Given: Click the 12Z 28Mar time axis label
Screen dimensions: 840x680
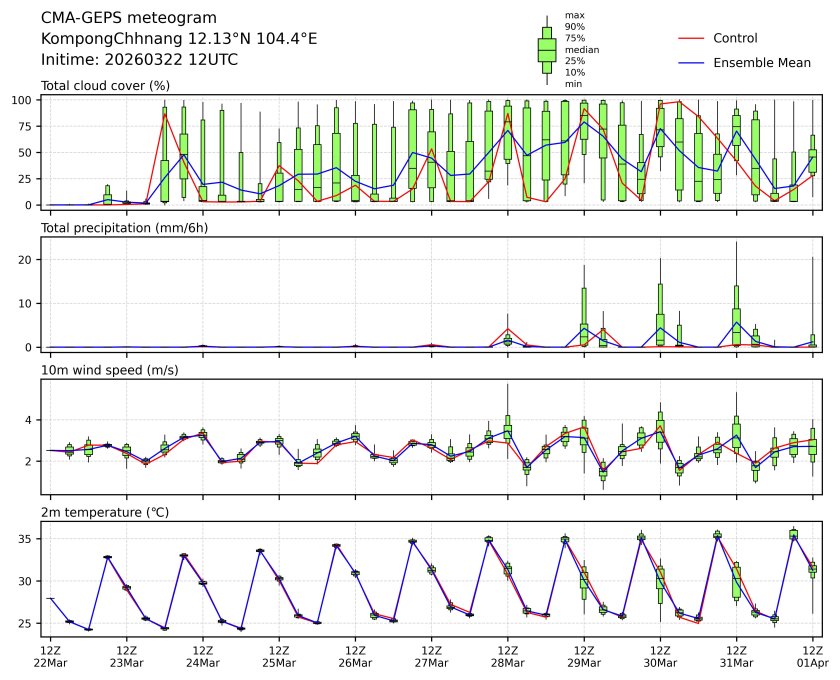Looking at the screenshot, I should tap(507, 655).
